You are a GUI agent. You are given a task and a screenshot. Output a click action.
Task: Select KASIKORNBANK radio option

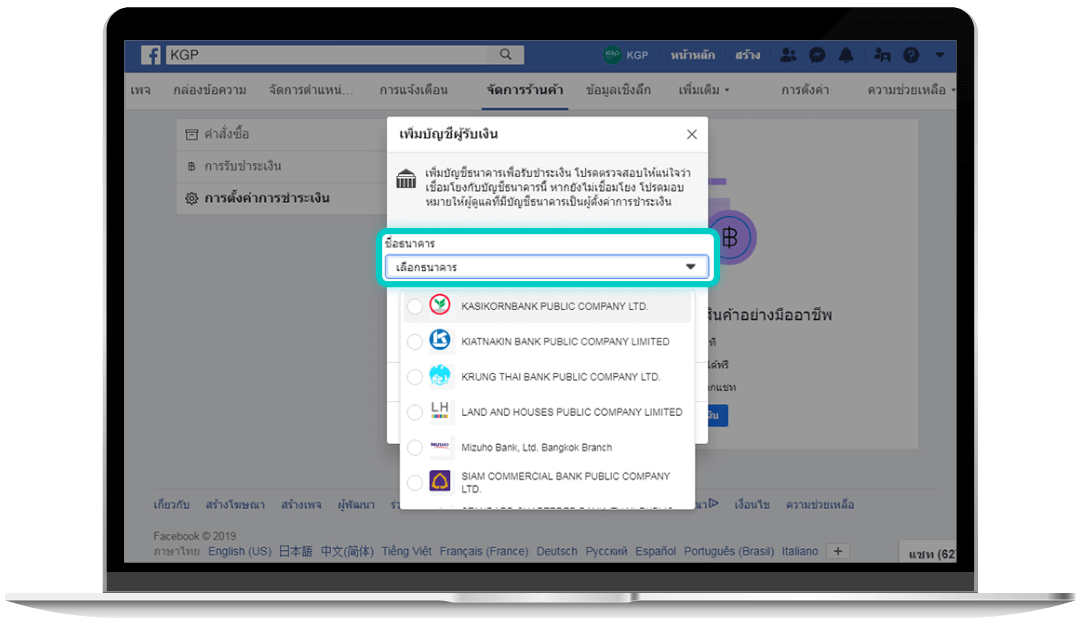pos(415,306)
